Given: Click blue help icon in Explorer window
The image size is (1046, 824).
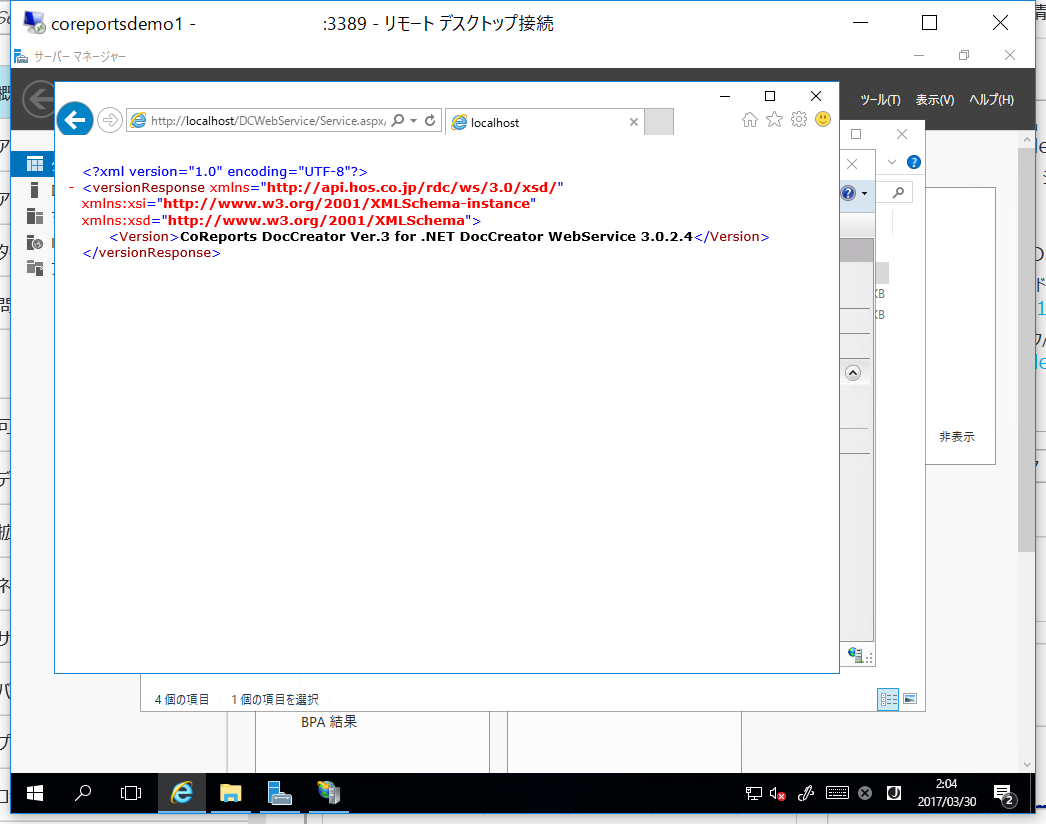Looking at the screenshot, I should (x=914, y=162).
